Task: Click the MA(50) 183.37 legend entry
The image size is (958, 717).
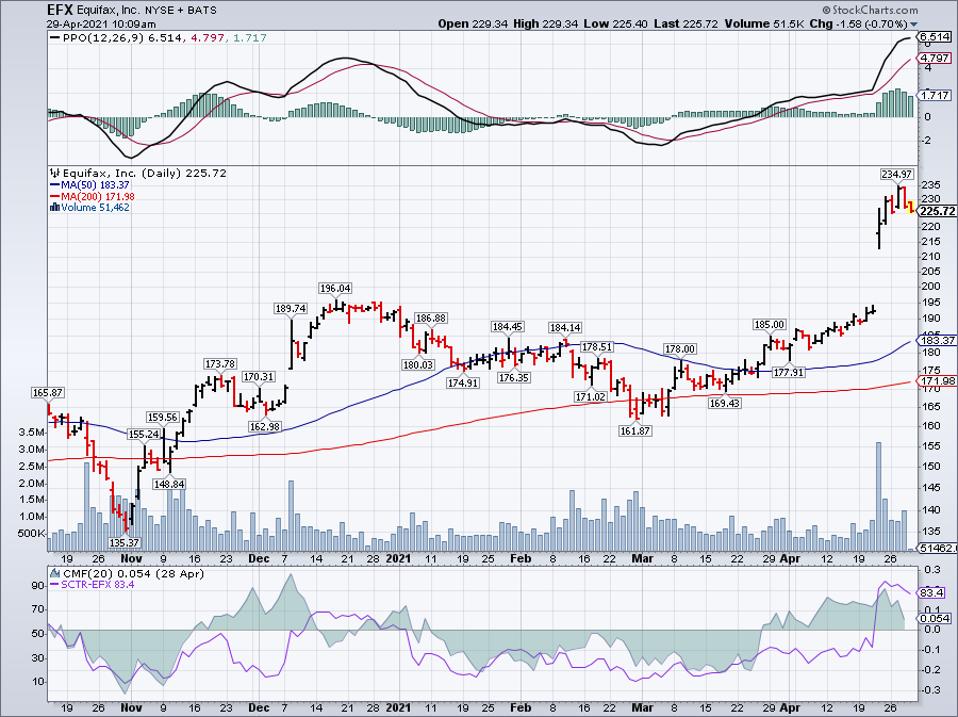Action: click(95, 185)
